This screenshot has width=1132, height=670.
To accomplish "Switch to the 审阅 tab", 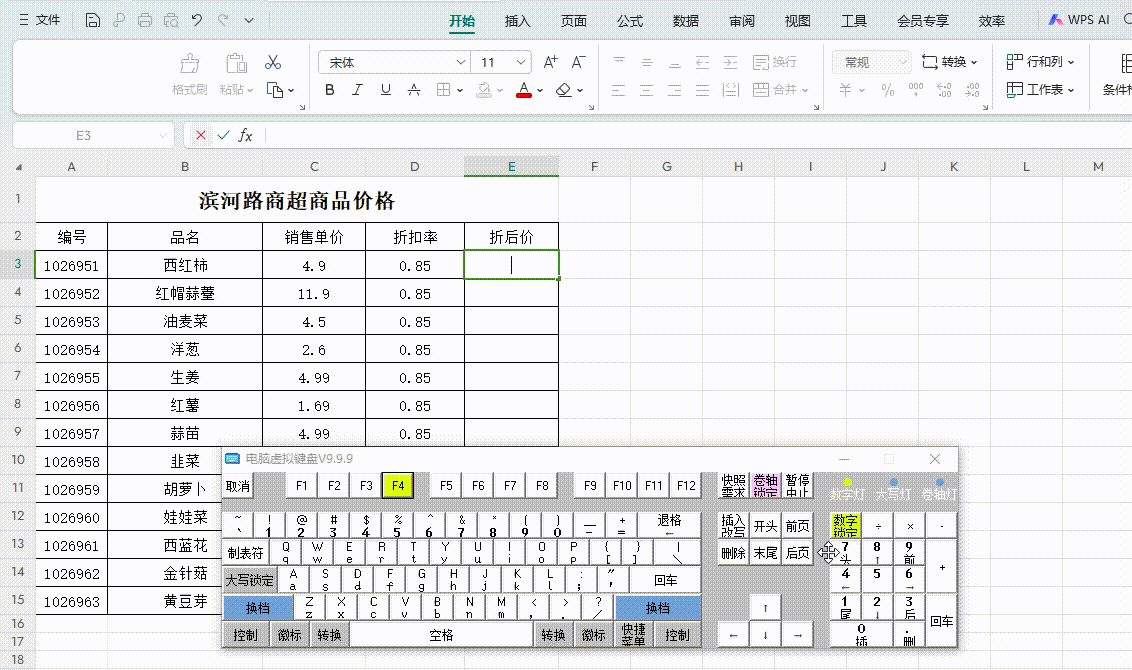I will (741, 21).
